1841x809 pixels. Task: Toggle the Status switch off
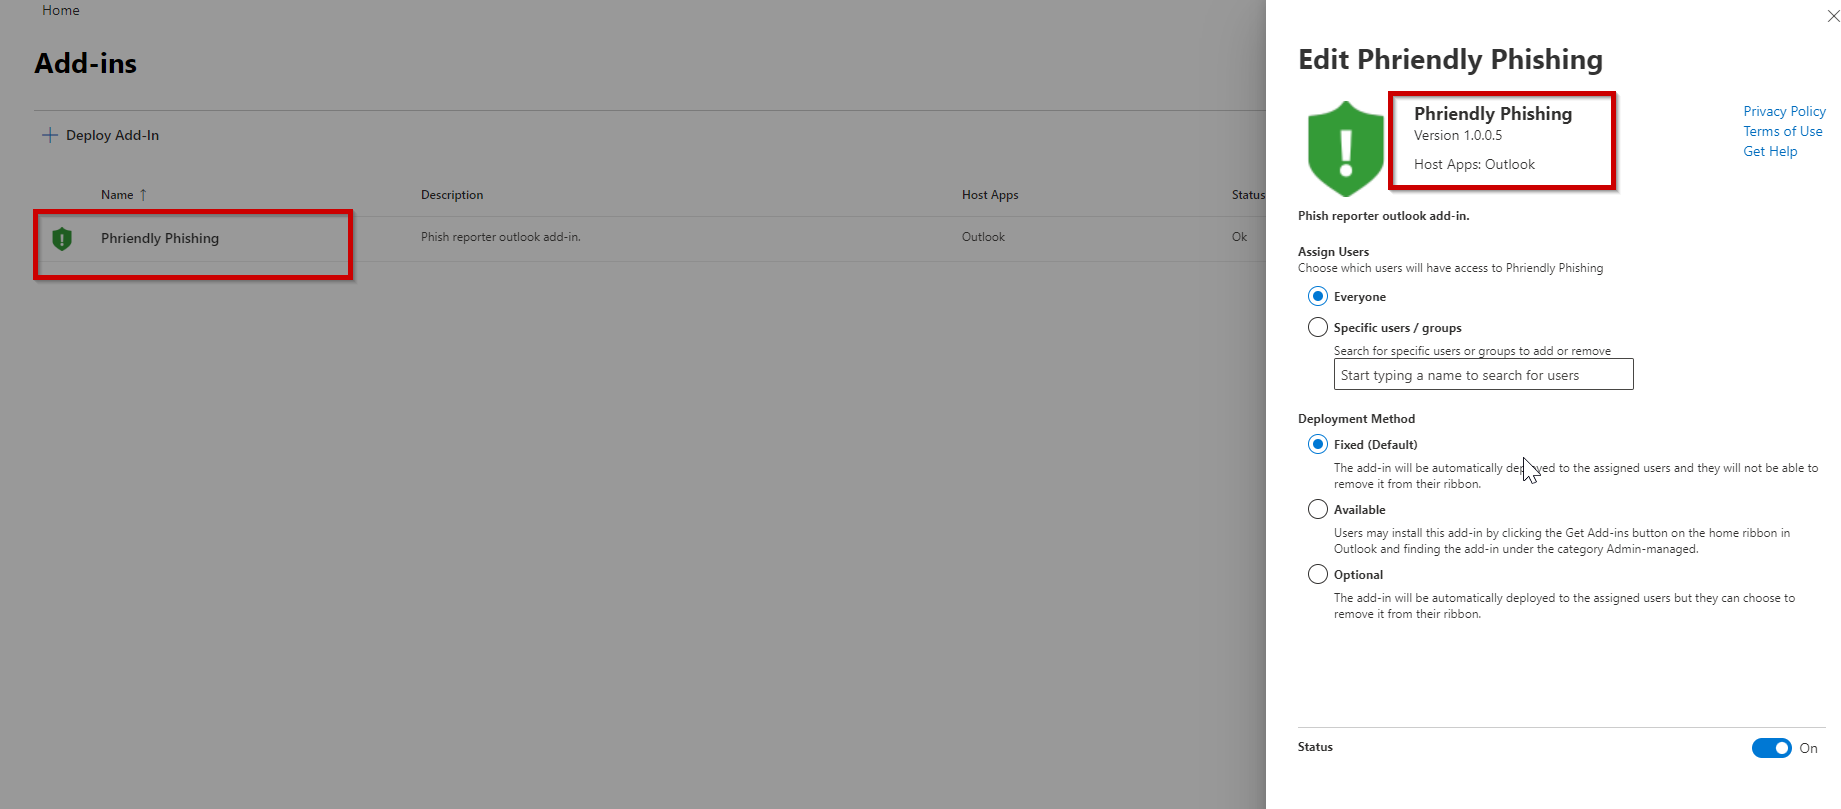1771,748
